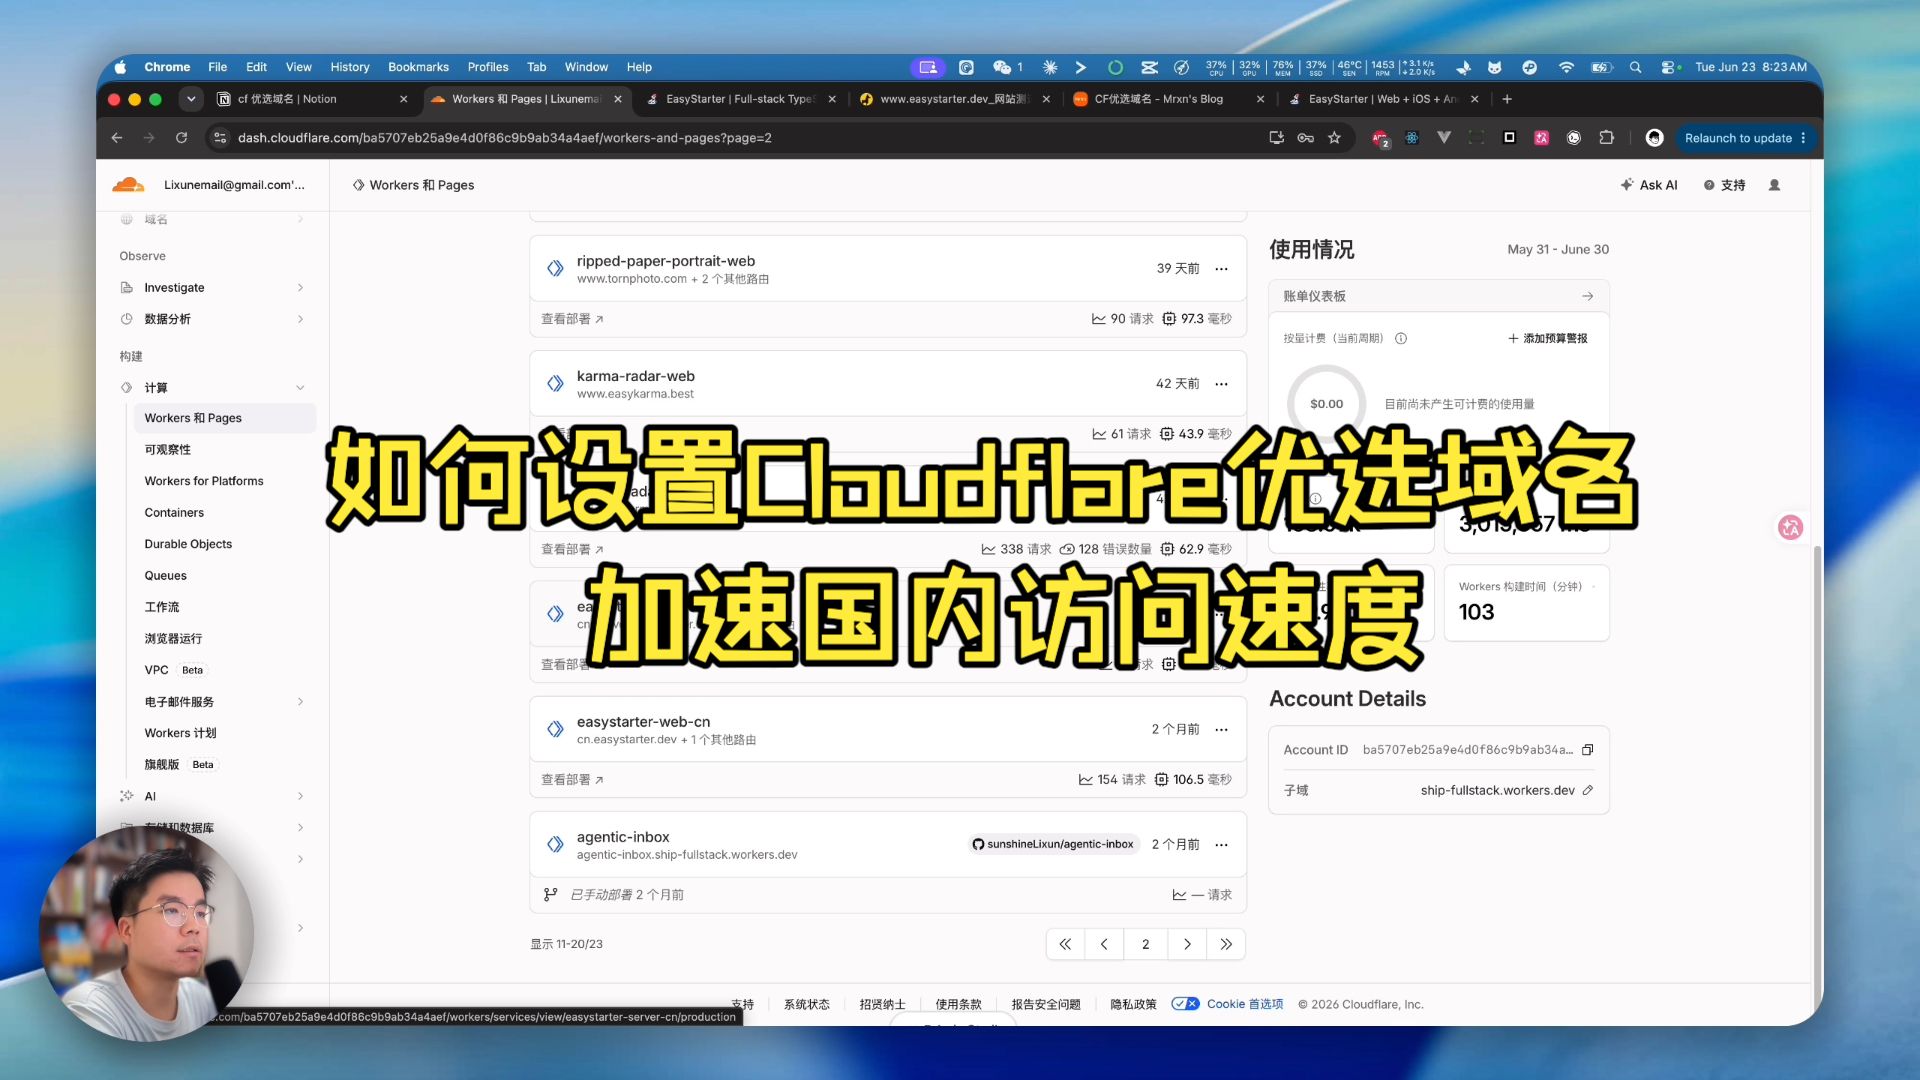Click 添加预算警报 add budget alert

pos(1547,338)
